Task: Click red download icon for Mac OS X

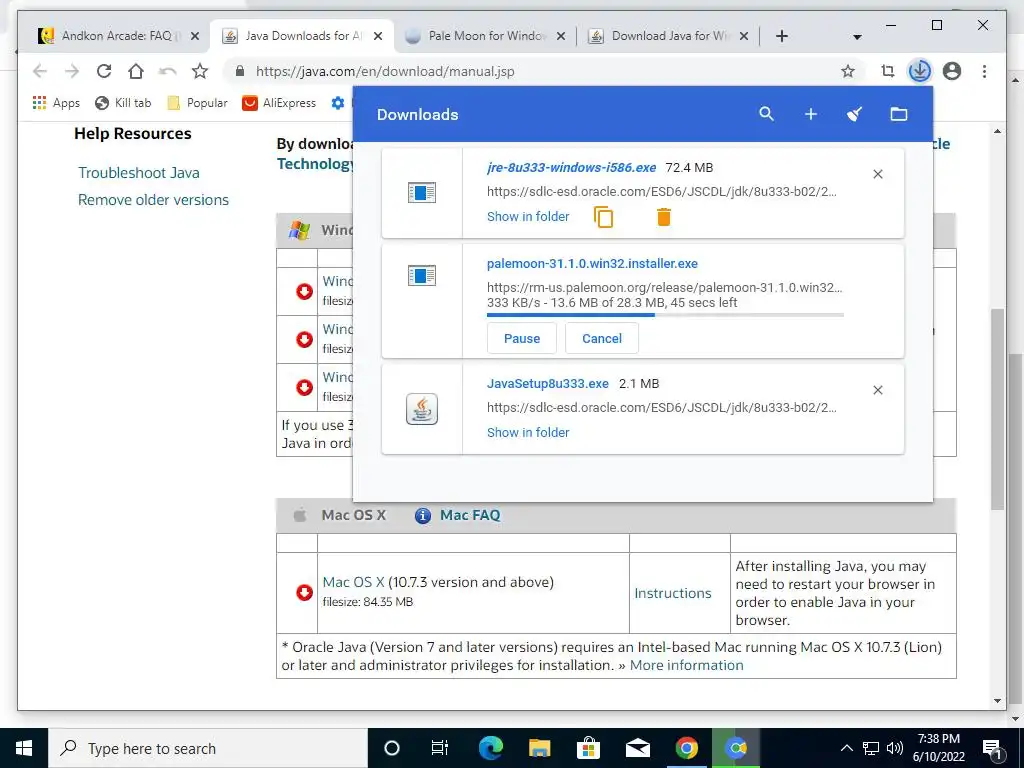Action: point(304,592)
